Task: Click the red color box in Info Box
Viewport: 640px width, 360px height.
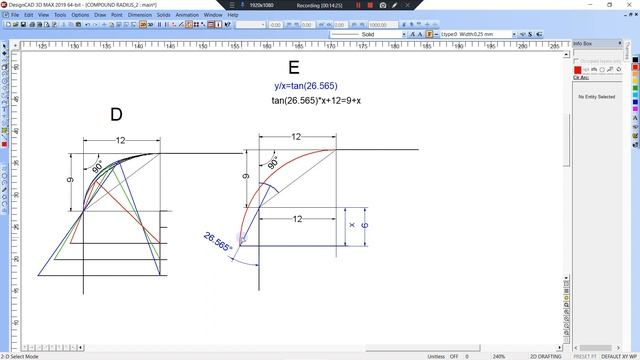Action: pyautogui.click(x=578, y=70)
